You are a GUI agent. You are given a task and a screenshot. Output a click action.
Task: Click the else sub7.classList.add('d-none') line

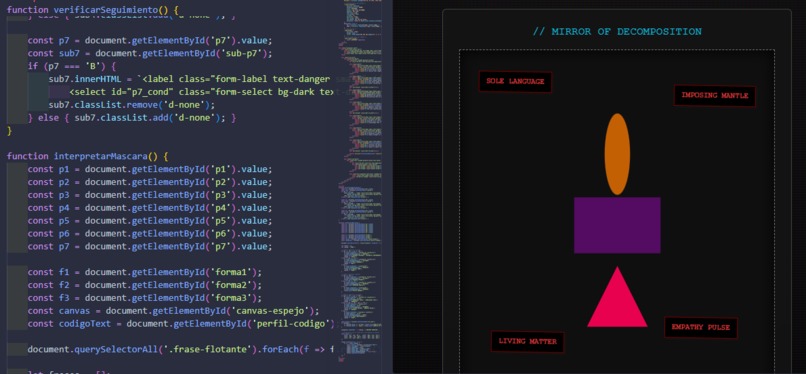coord(132,118)
